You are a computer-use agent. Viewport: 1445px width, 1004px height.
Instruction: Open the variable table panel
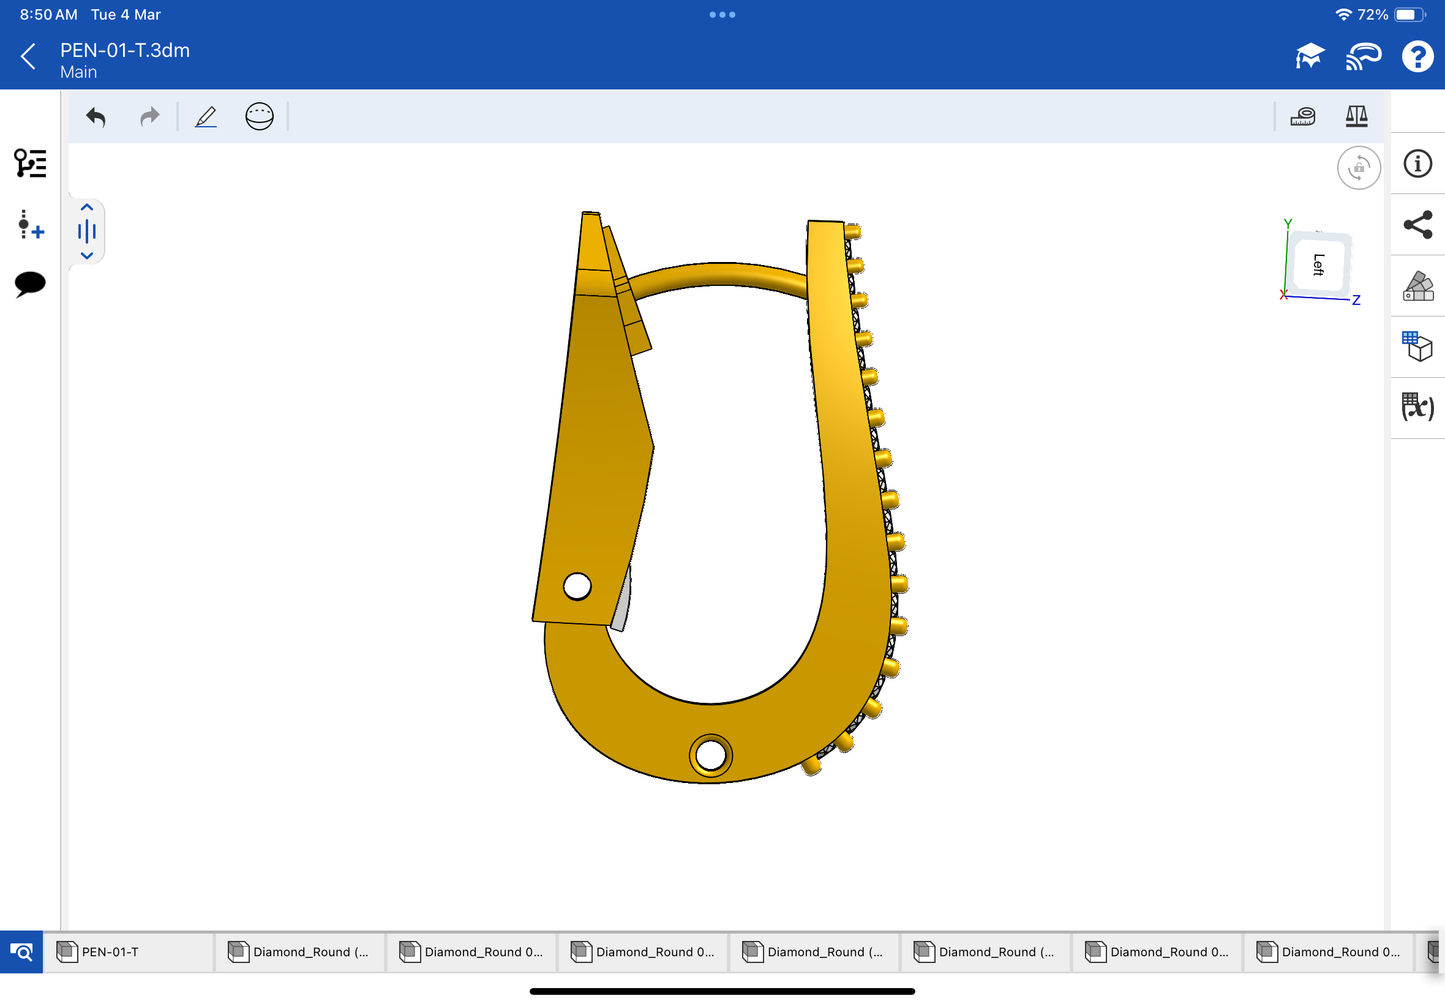pyautogui.click(x=1417, y=407)
